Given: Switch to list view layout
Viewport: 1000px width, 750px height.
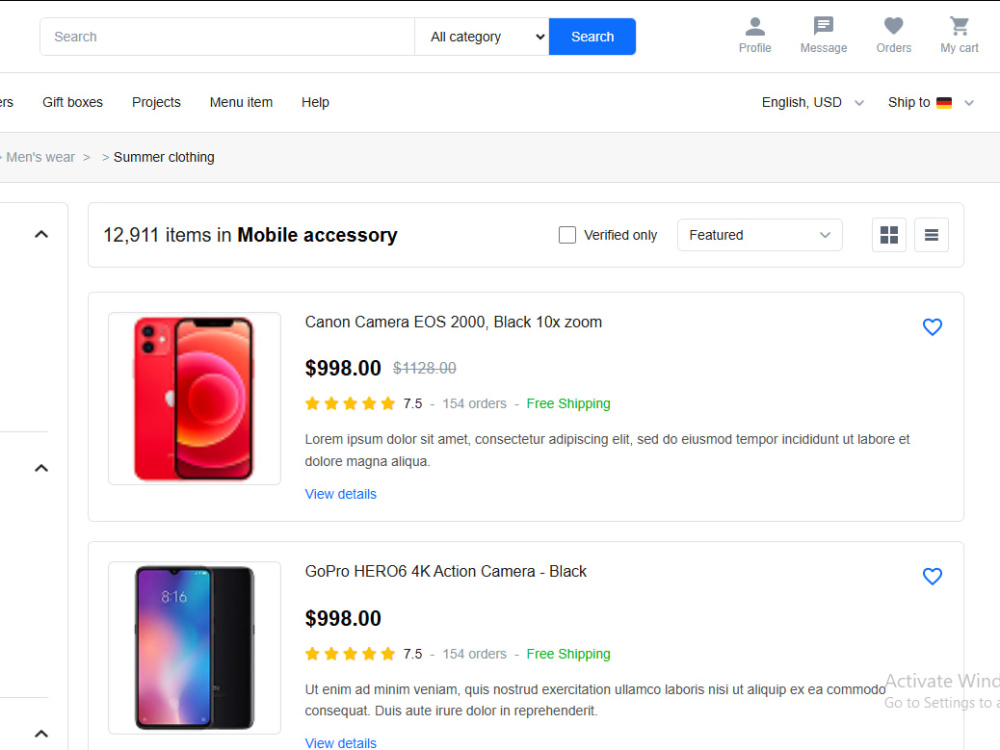Looking at the screenshot, I should click(x=931, y=235).
